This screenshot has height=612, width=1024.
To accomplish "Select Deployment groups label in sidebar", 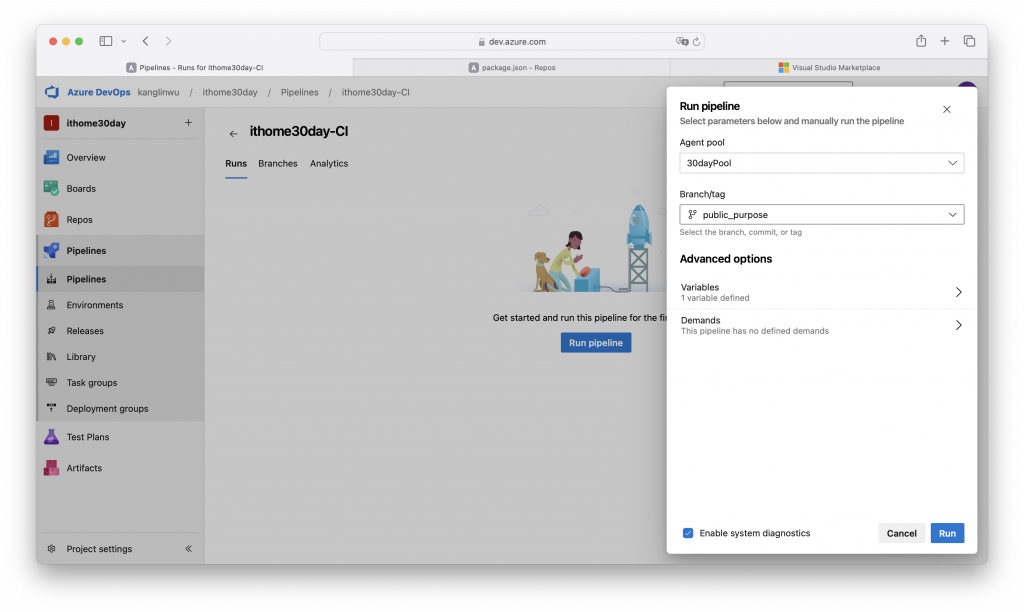I will click(x=107, y=408).
